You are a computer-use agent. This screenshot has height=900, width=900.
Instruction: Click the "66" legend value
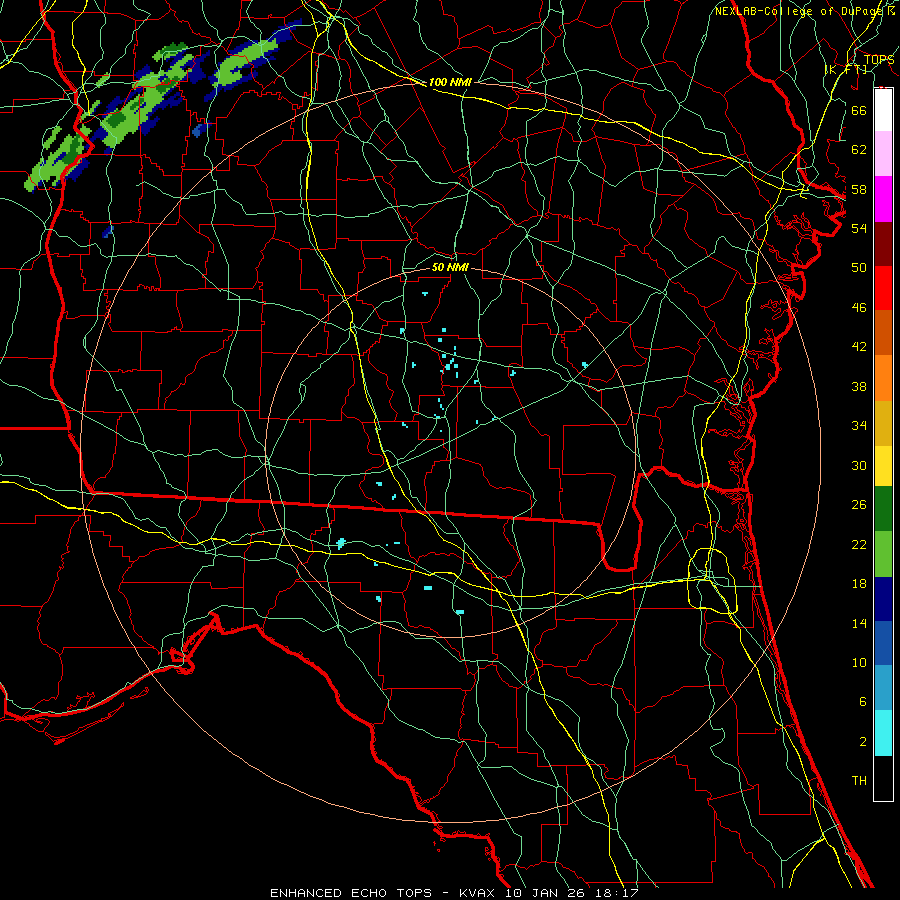[859, 110]
